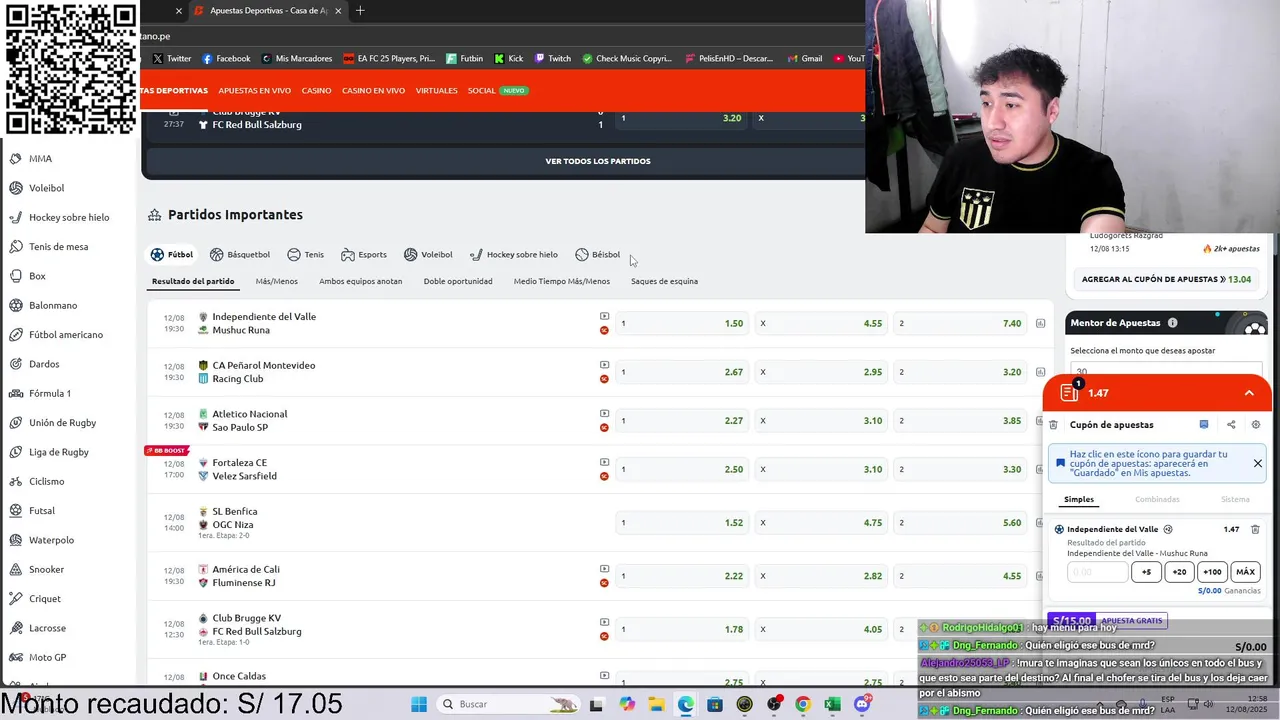1280x720 pixels.
Task: Open Mentor de Apuestas info icon
Action: point(1172,323)
